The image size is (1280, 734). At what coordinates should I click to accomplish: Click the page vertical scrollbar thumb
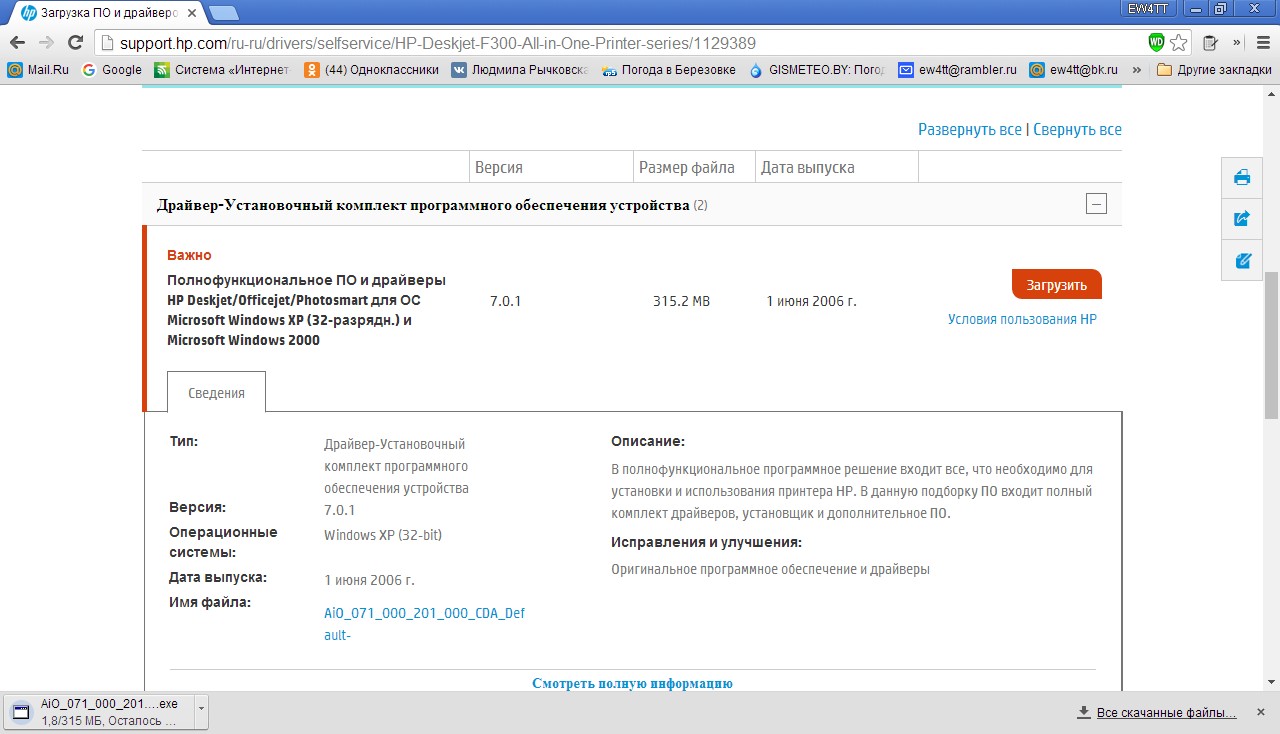1271,345
